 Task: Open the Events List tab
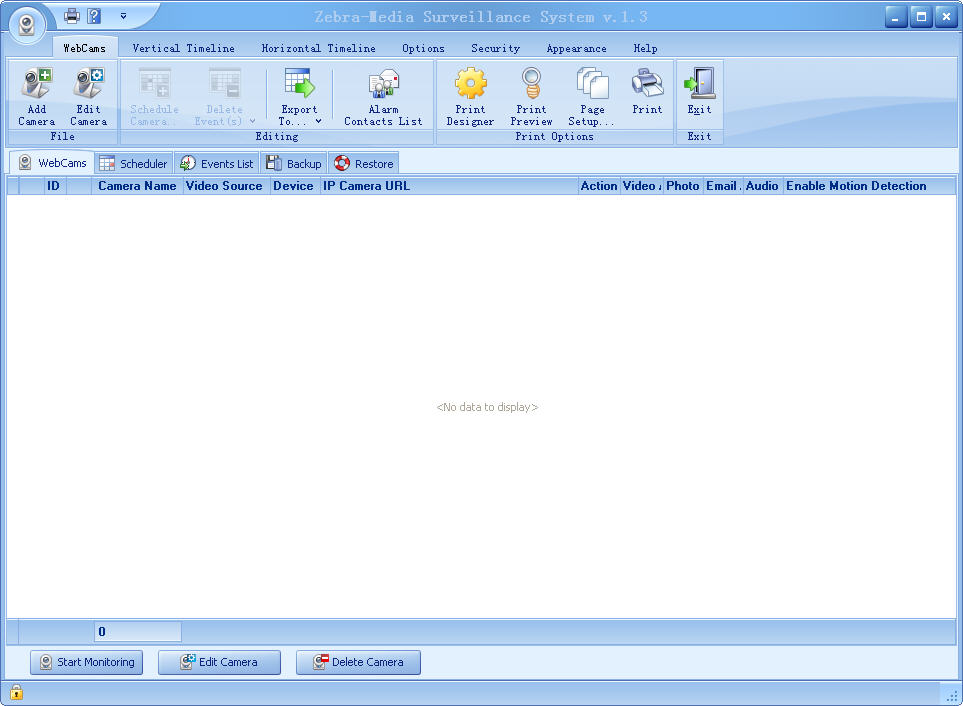(217, 164)
